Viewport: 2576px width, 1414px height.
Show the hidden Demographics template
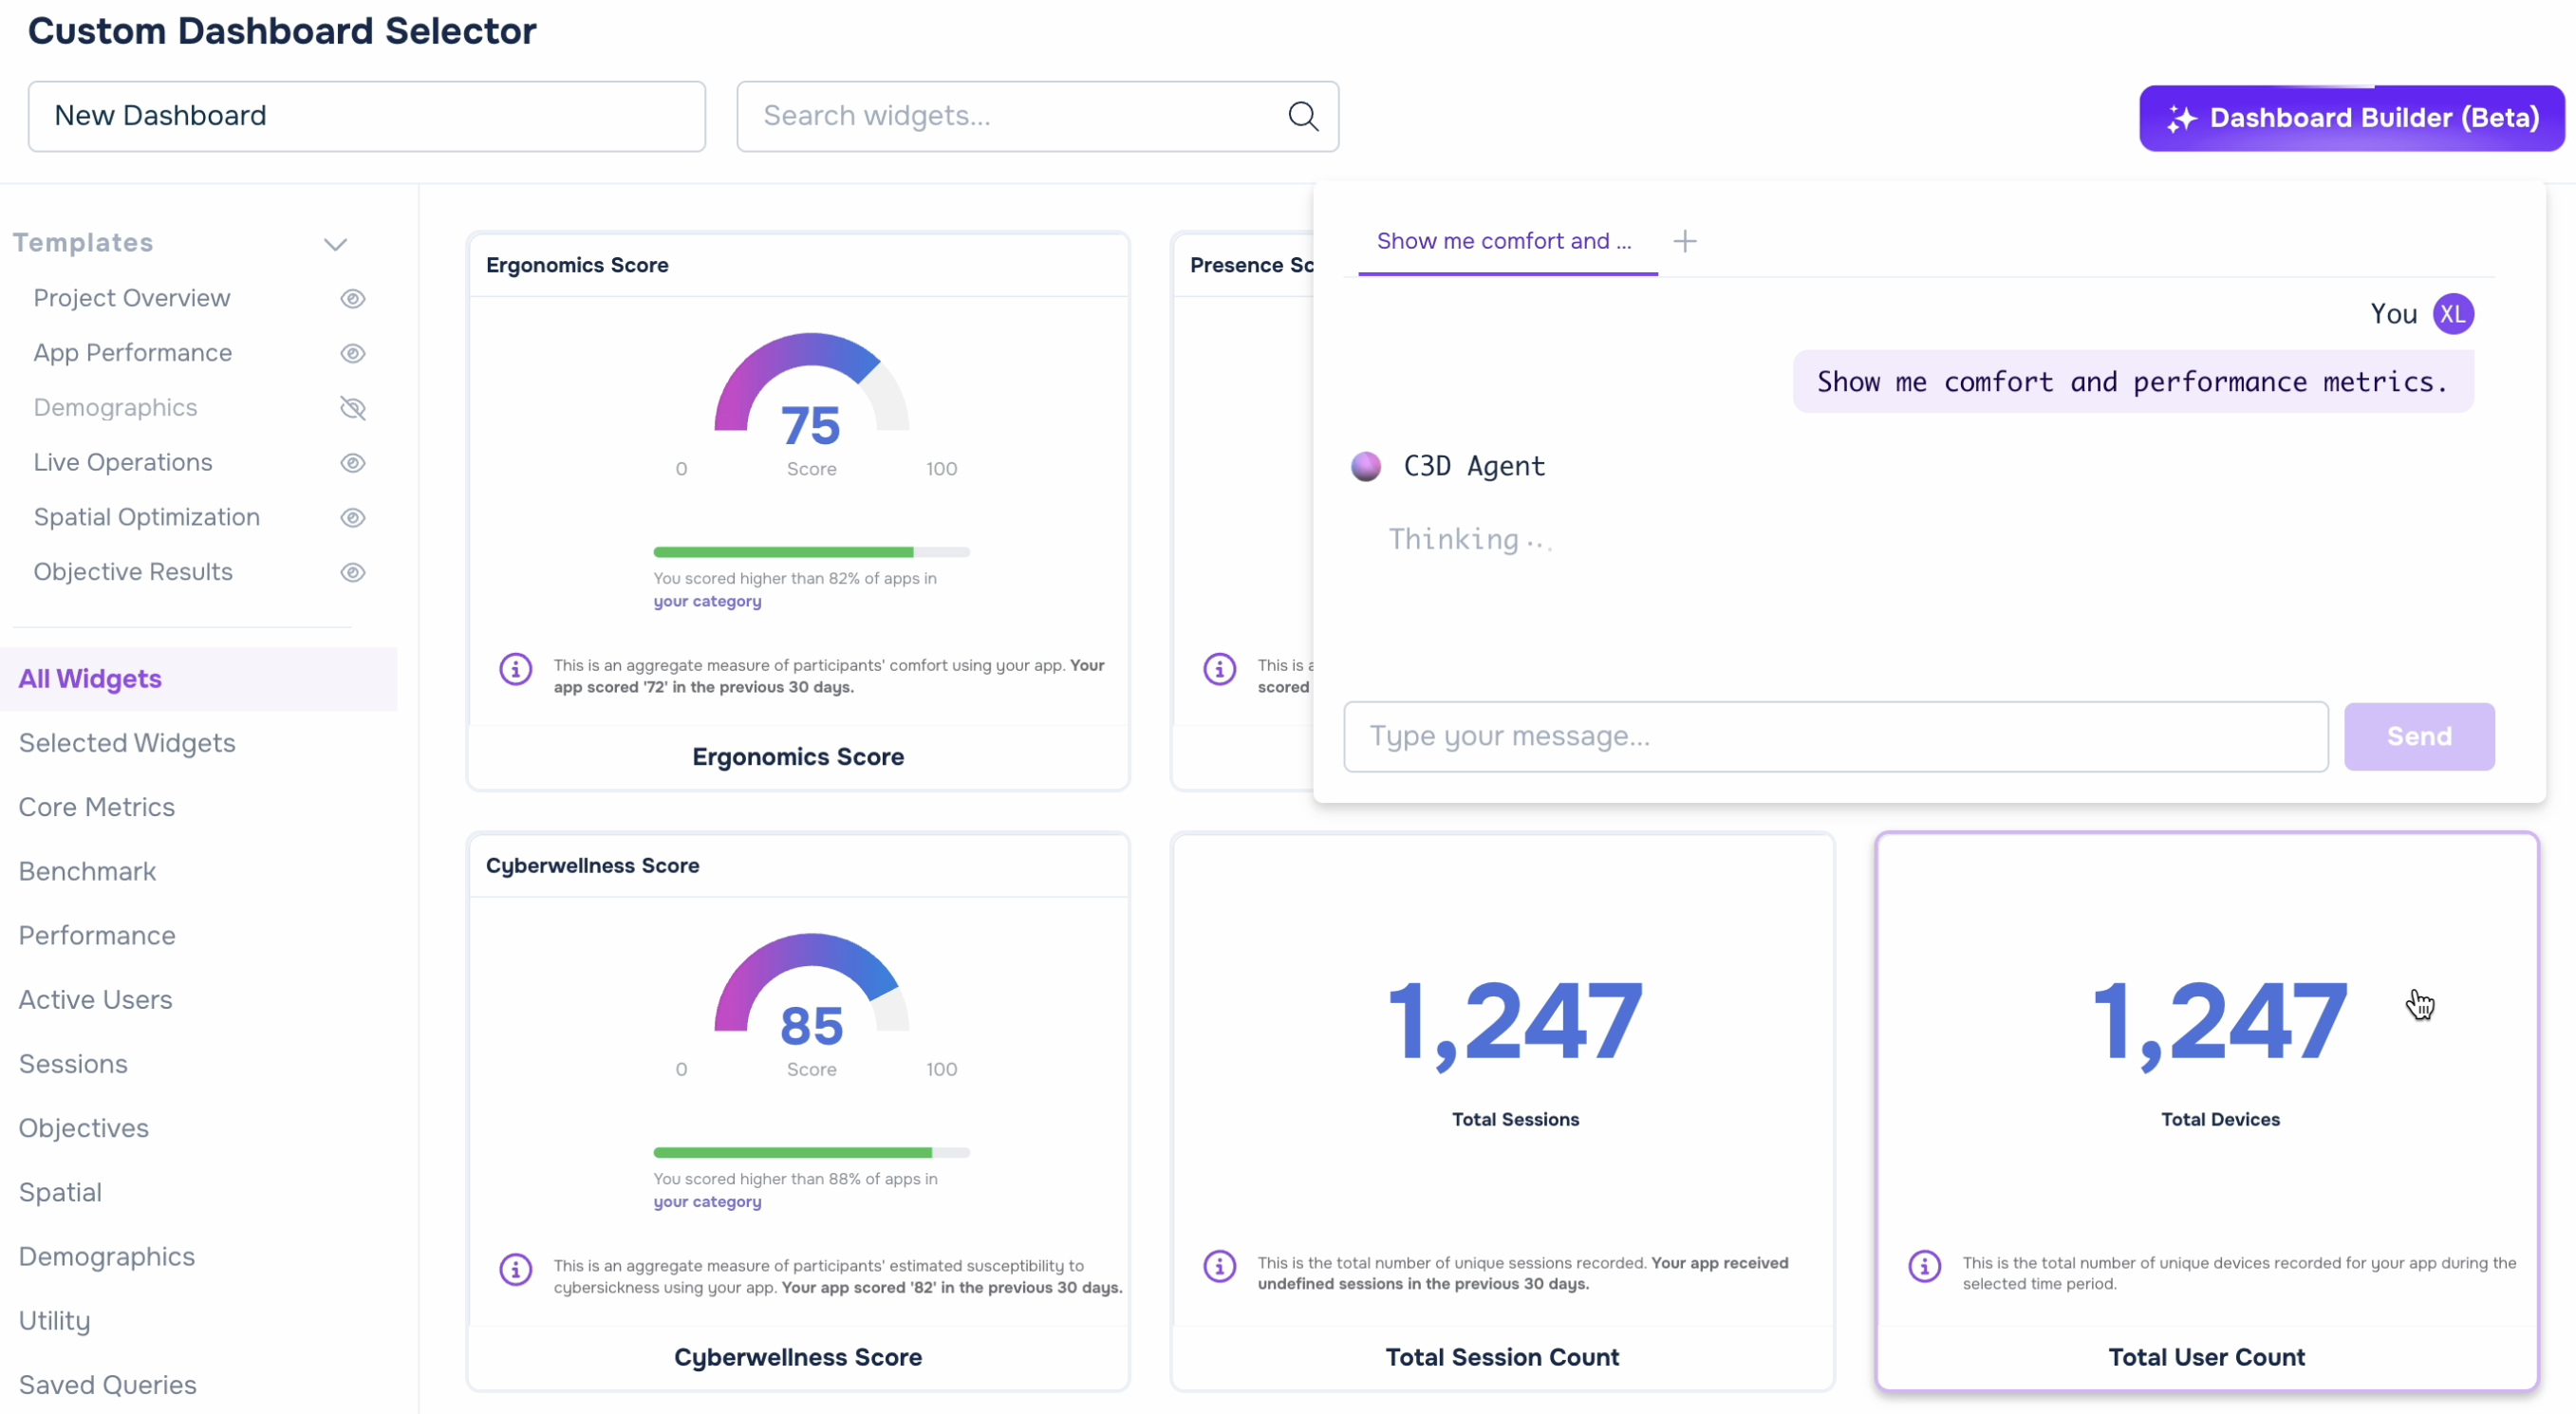coord(353,408)
